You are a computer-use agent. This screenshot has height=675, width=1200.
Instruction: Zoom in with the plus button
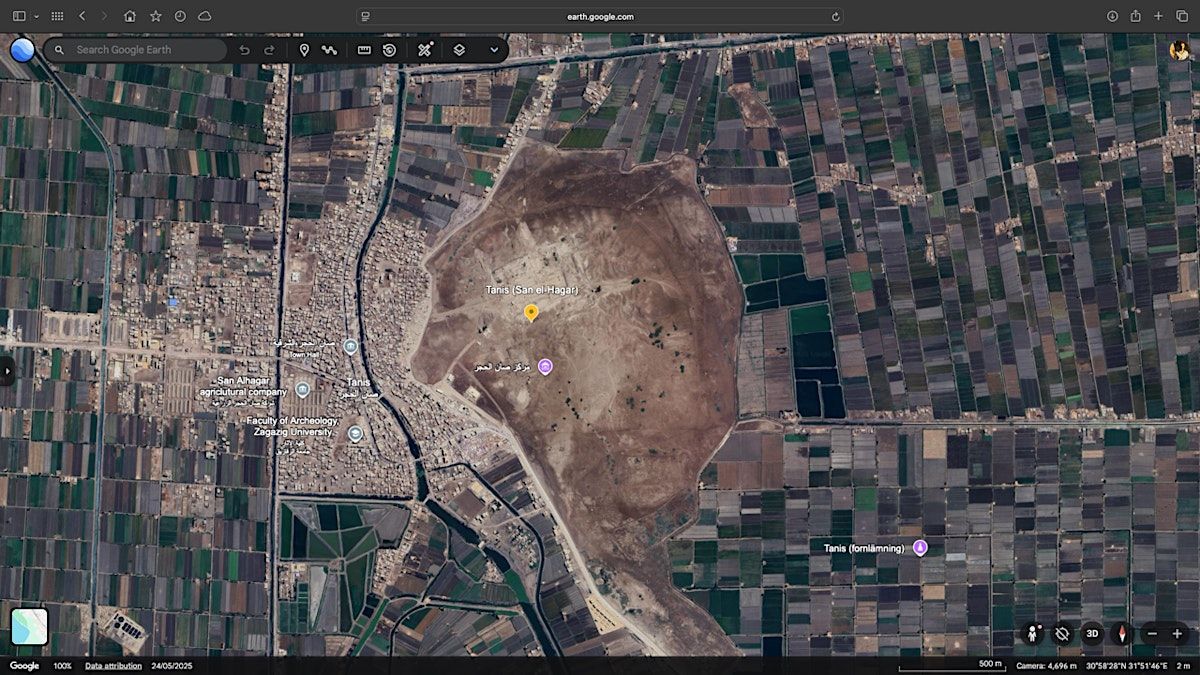point(1177,634)
